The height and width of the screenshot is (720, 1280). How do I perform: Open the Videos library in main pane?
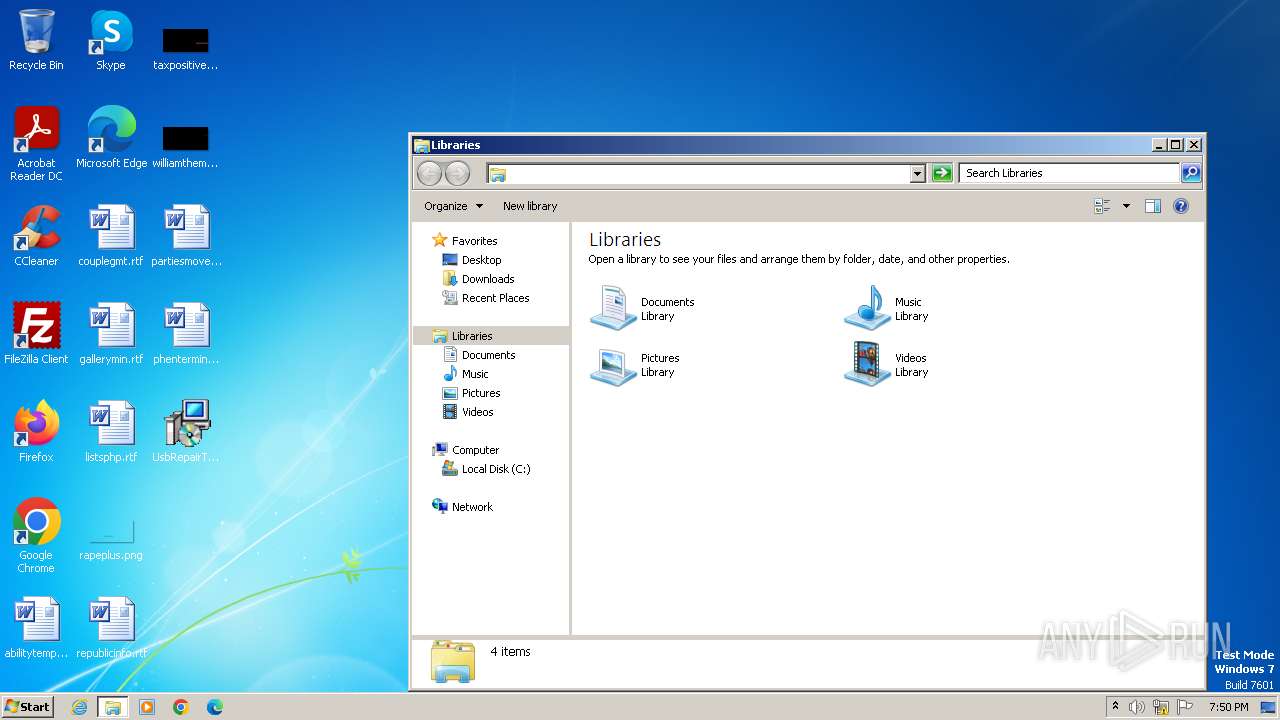pyautogui.click(x=887, y=364)
